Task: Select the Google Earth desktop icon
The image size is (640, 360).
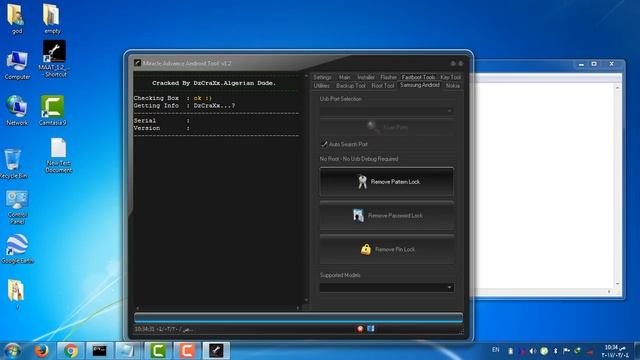Action: 18,249
